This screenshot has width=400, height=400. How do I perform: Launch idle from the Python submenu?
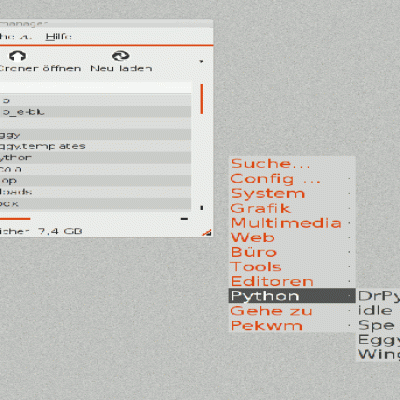pyautogui.click(x=378, y=311)
